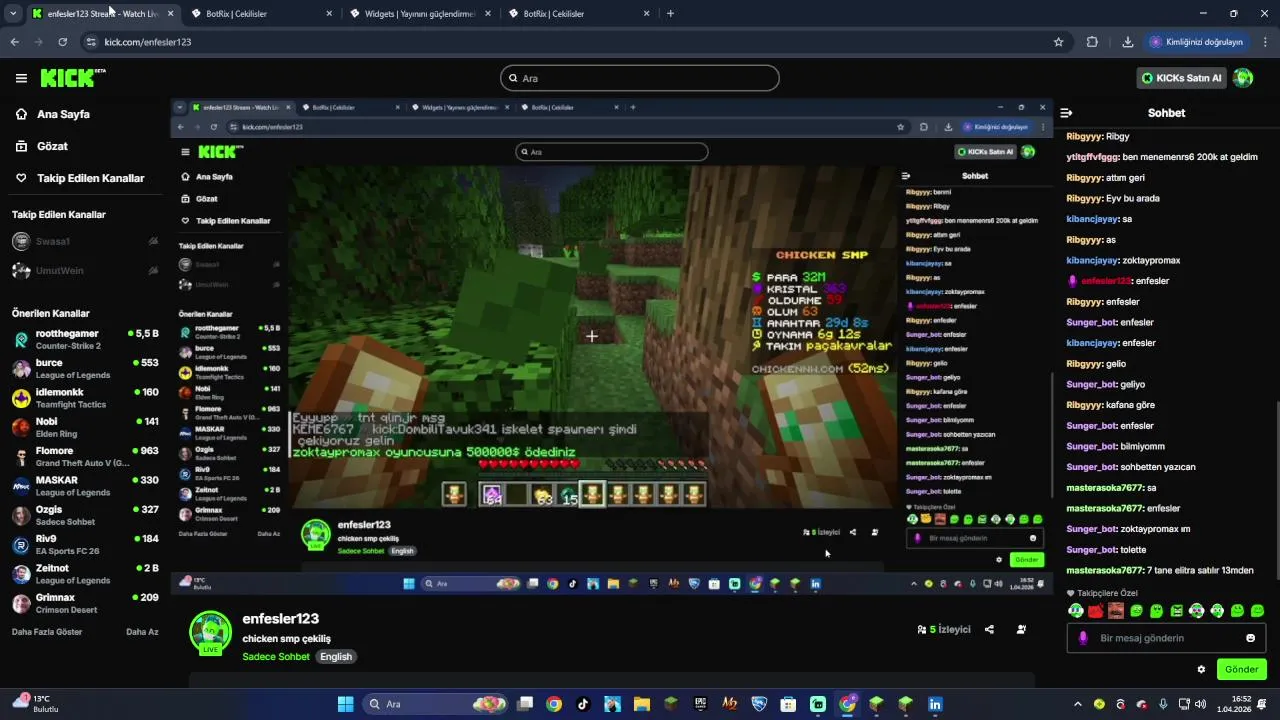The width and height of the screenshot is (1280, 720).
Task: Open the weather widget in taskbar
Action: (x=35, y=703)
